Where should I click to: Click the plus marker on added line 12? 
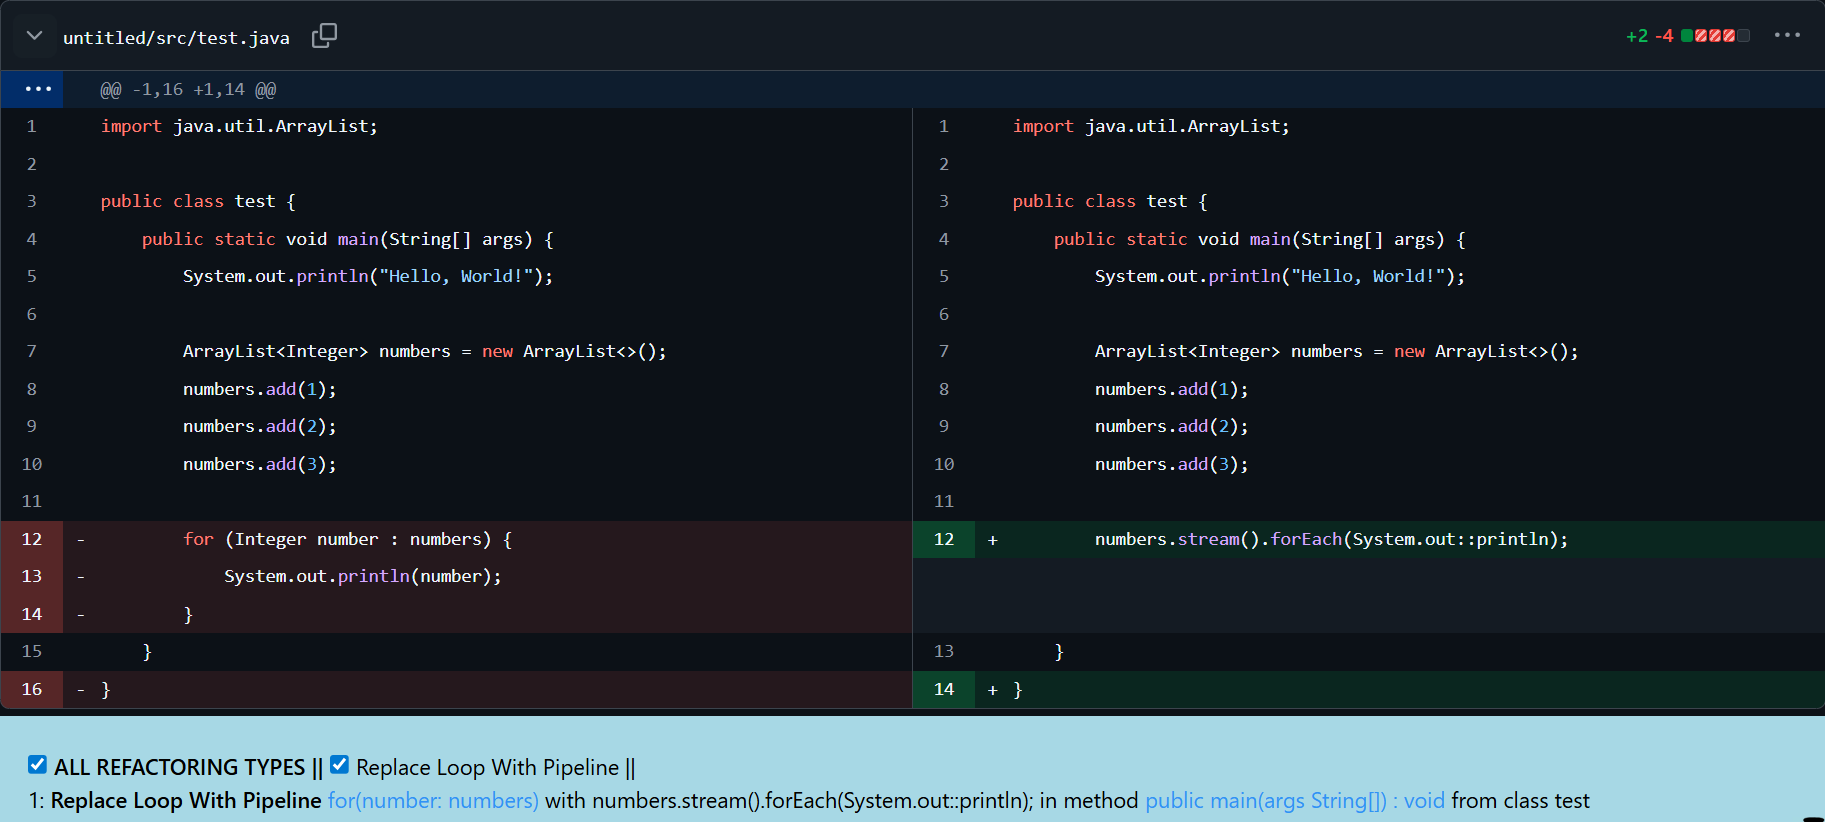992,540
